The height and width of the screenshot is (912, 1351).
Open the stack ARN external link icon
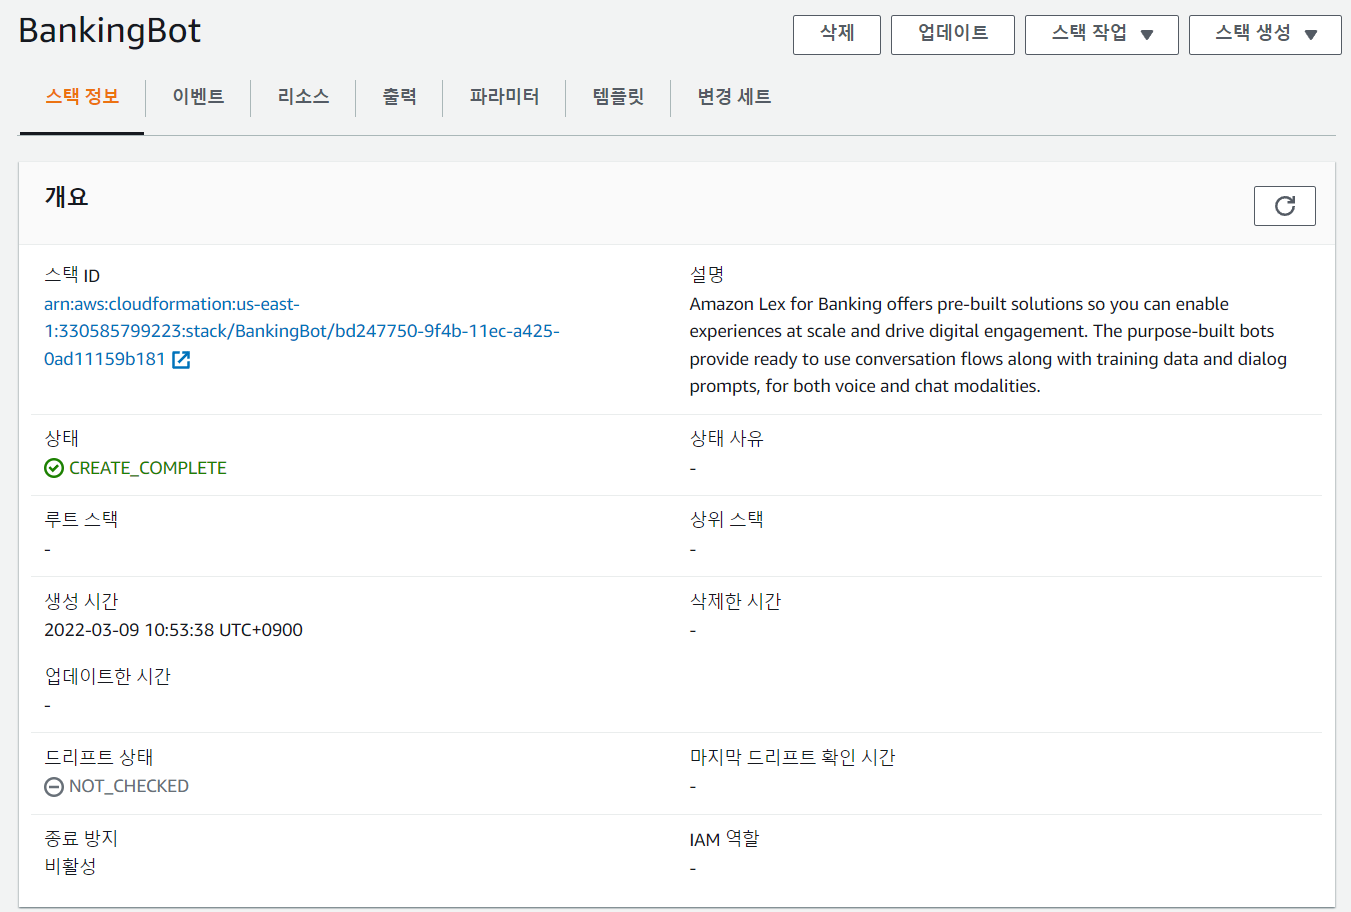pyautogui.click(x=181, y=360)
